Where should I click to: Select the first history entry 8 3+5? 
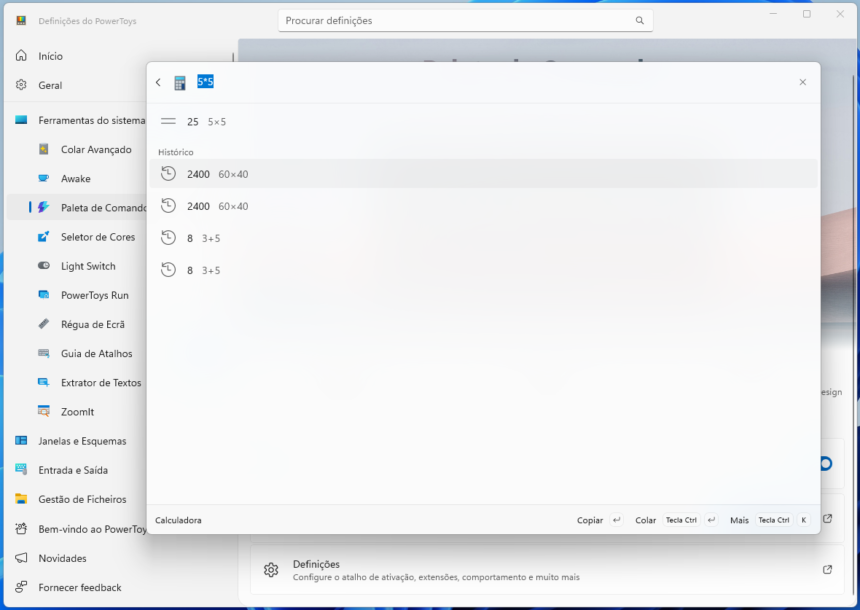point(483,238)
